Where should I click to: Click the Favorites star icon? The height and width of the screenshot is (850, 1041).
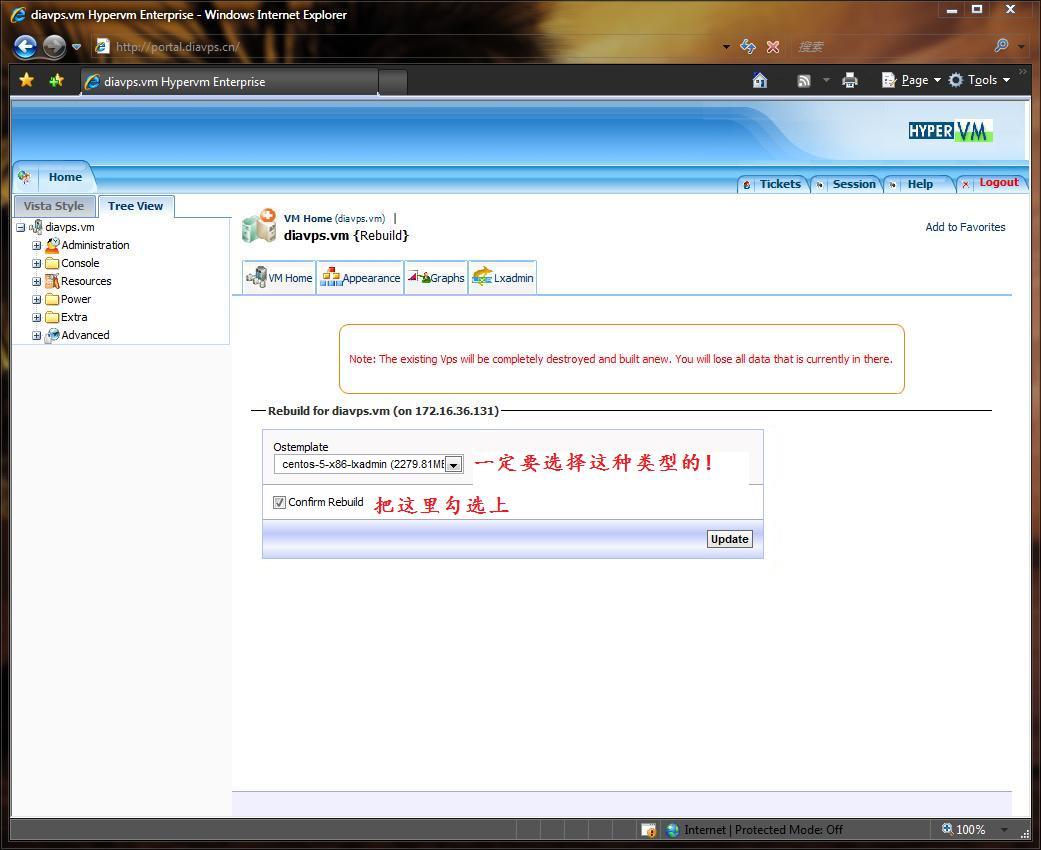(x=27, y=80)
